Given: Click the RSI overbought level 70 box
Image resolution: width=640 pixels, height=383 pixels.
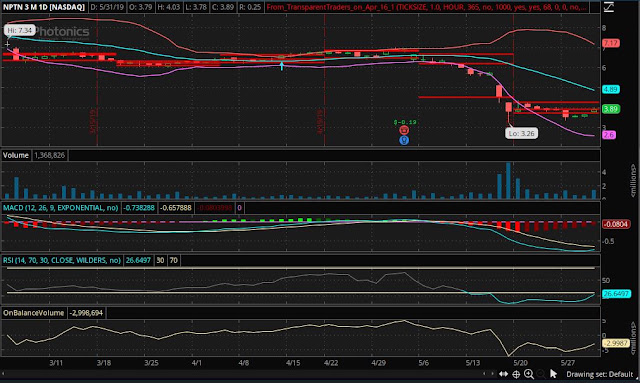Looking at the screenshot, I should (173, 260).
